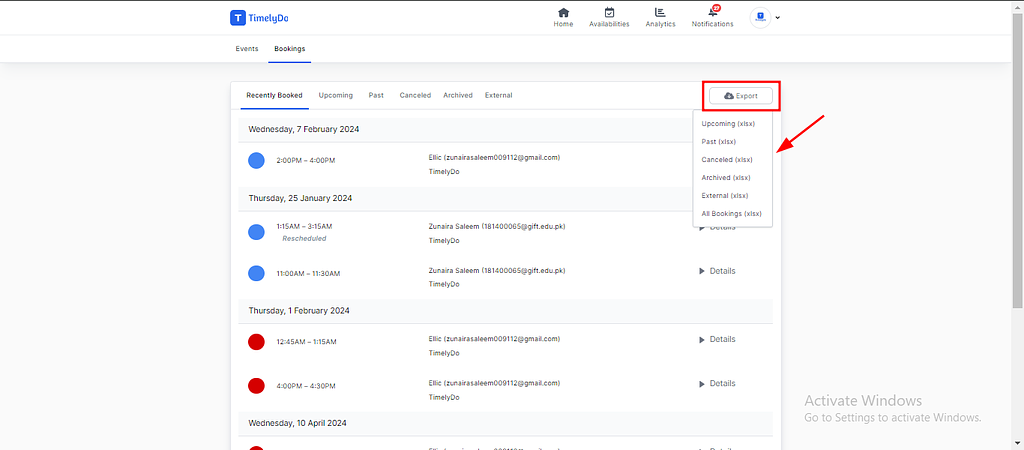
Task: Click the TimelyDo logo icon
Action: pyautogui.click(x=238, y=18)
